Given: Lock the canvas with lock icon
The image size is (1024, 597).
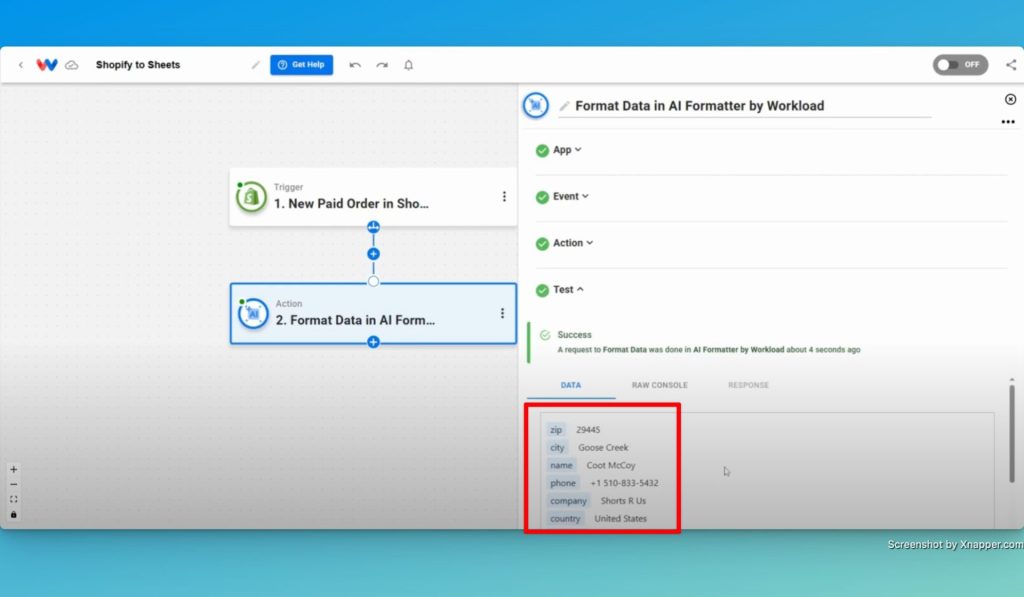Looking at the screenshot, I should [x=14, y=515].
